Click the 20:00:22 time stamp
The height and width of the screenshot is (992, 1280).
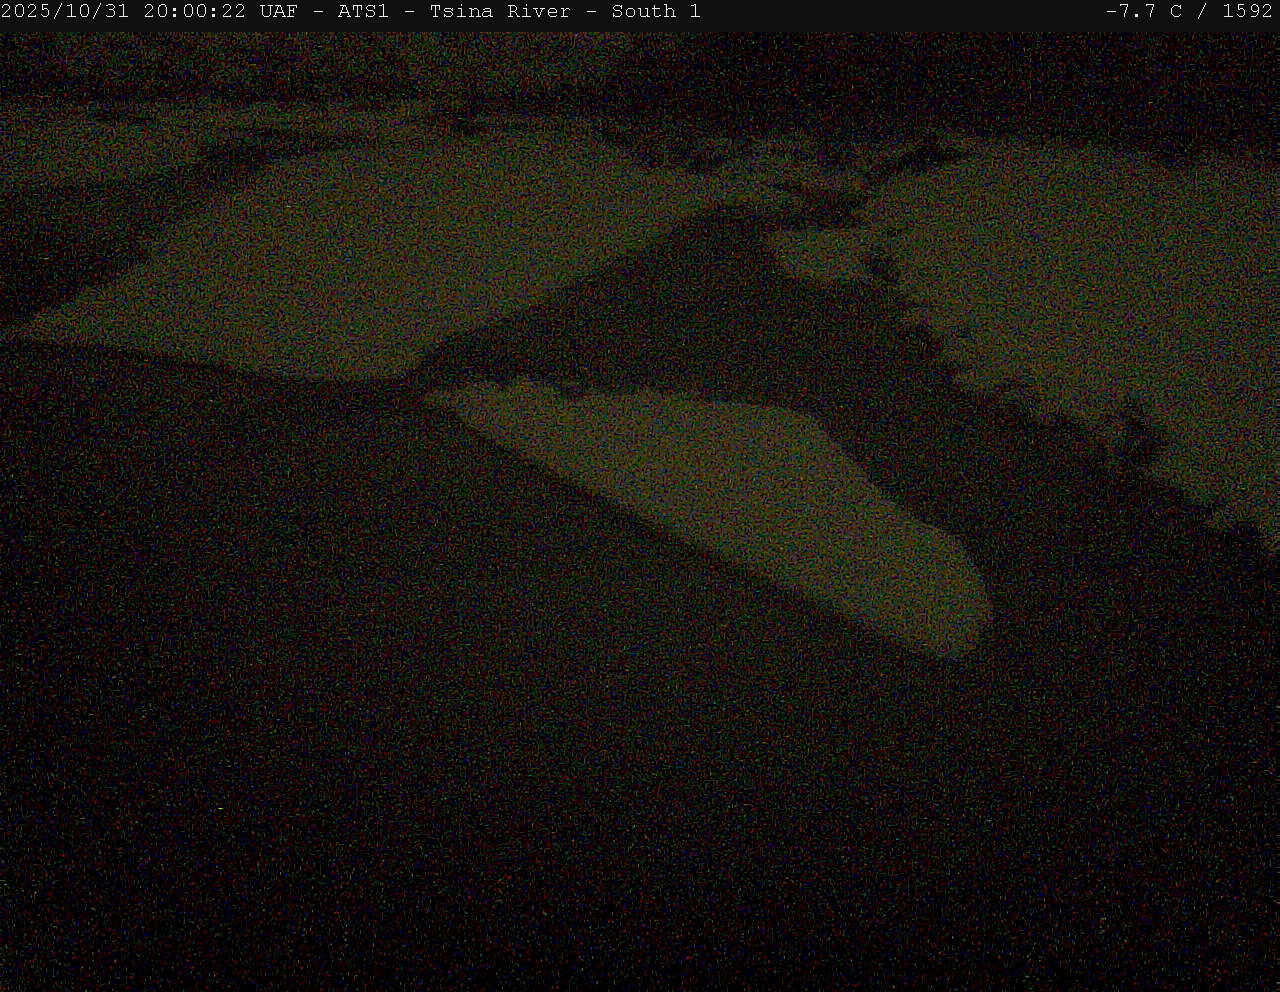pyautogui.click(x=195, y=12)
